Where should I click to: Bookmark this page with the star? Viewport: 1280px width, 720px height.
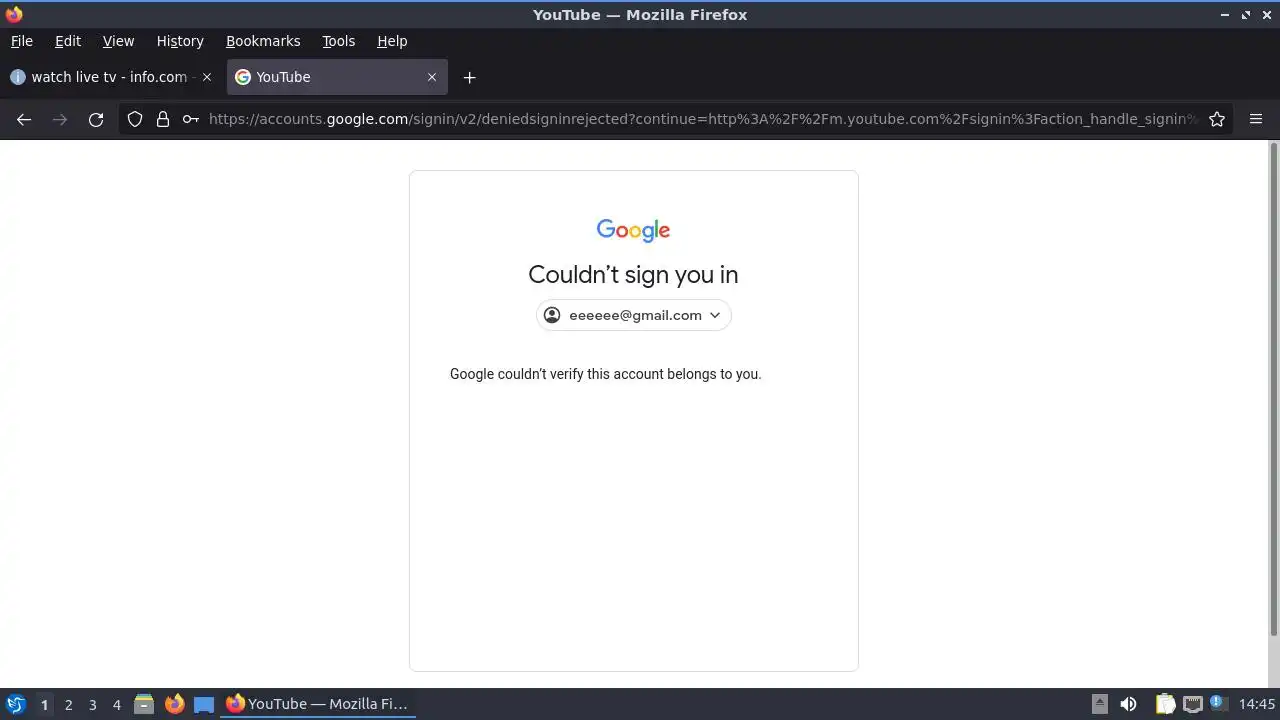1217,119
